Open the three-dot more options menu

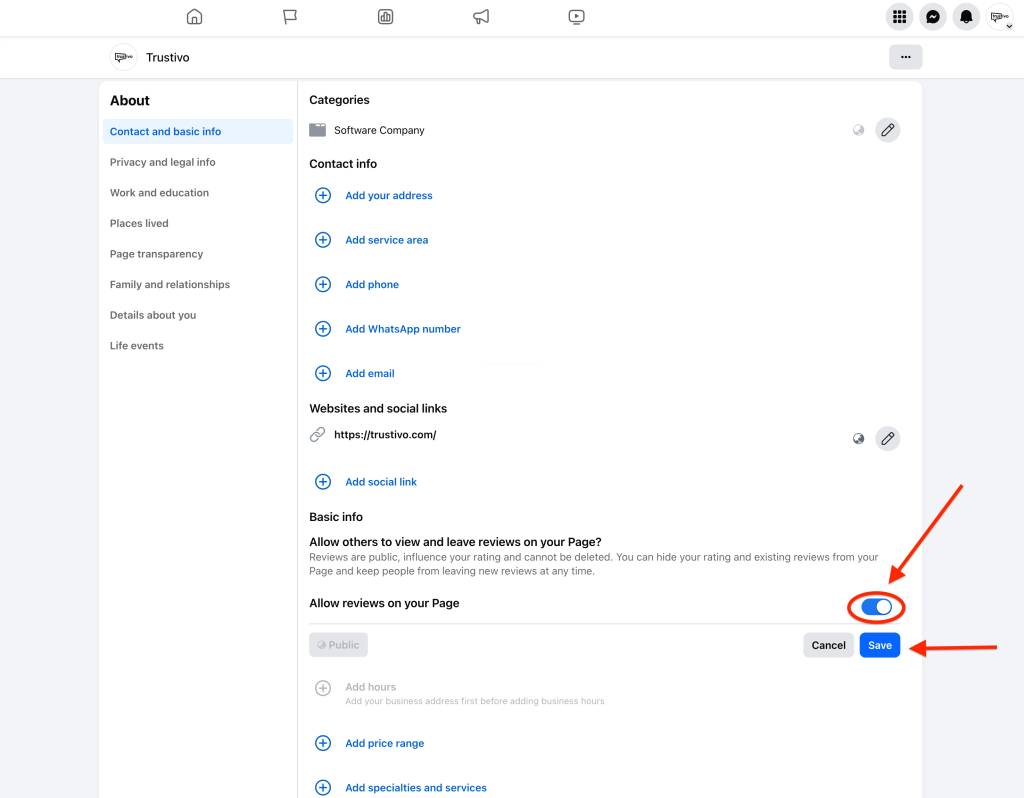click(x=905, y=57)
